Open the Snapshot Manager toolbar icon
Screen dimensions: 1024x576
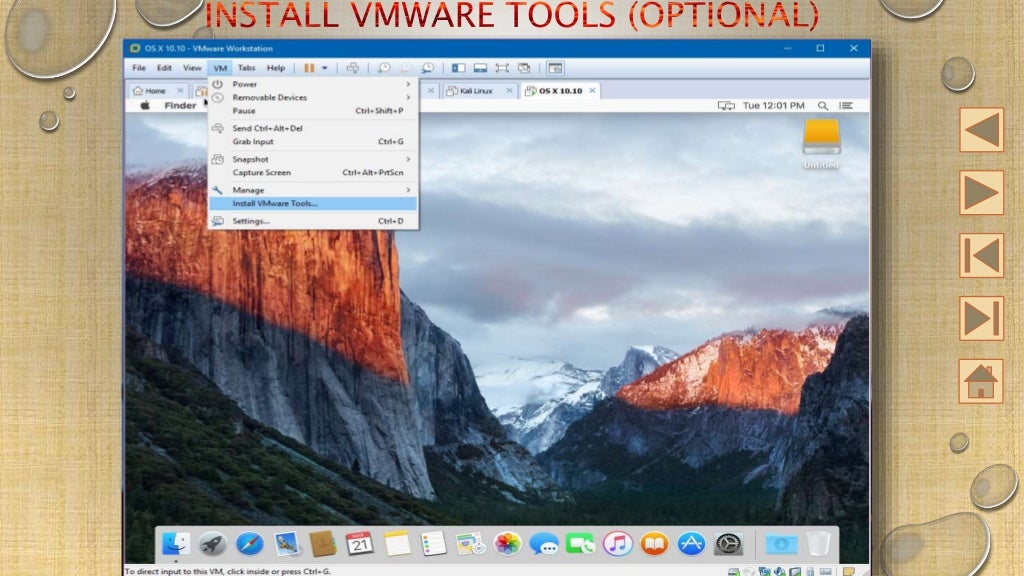(x=428, y=68)
